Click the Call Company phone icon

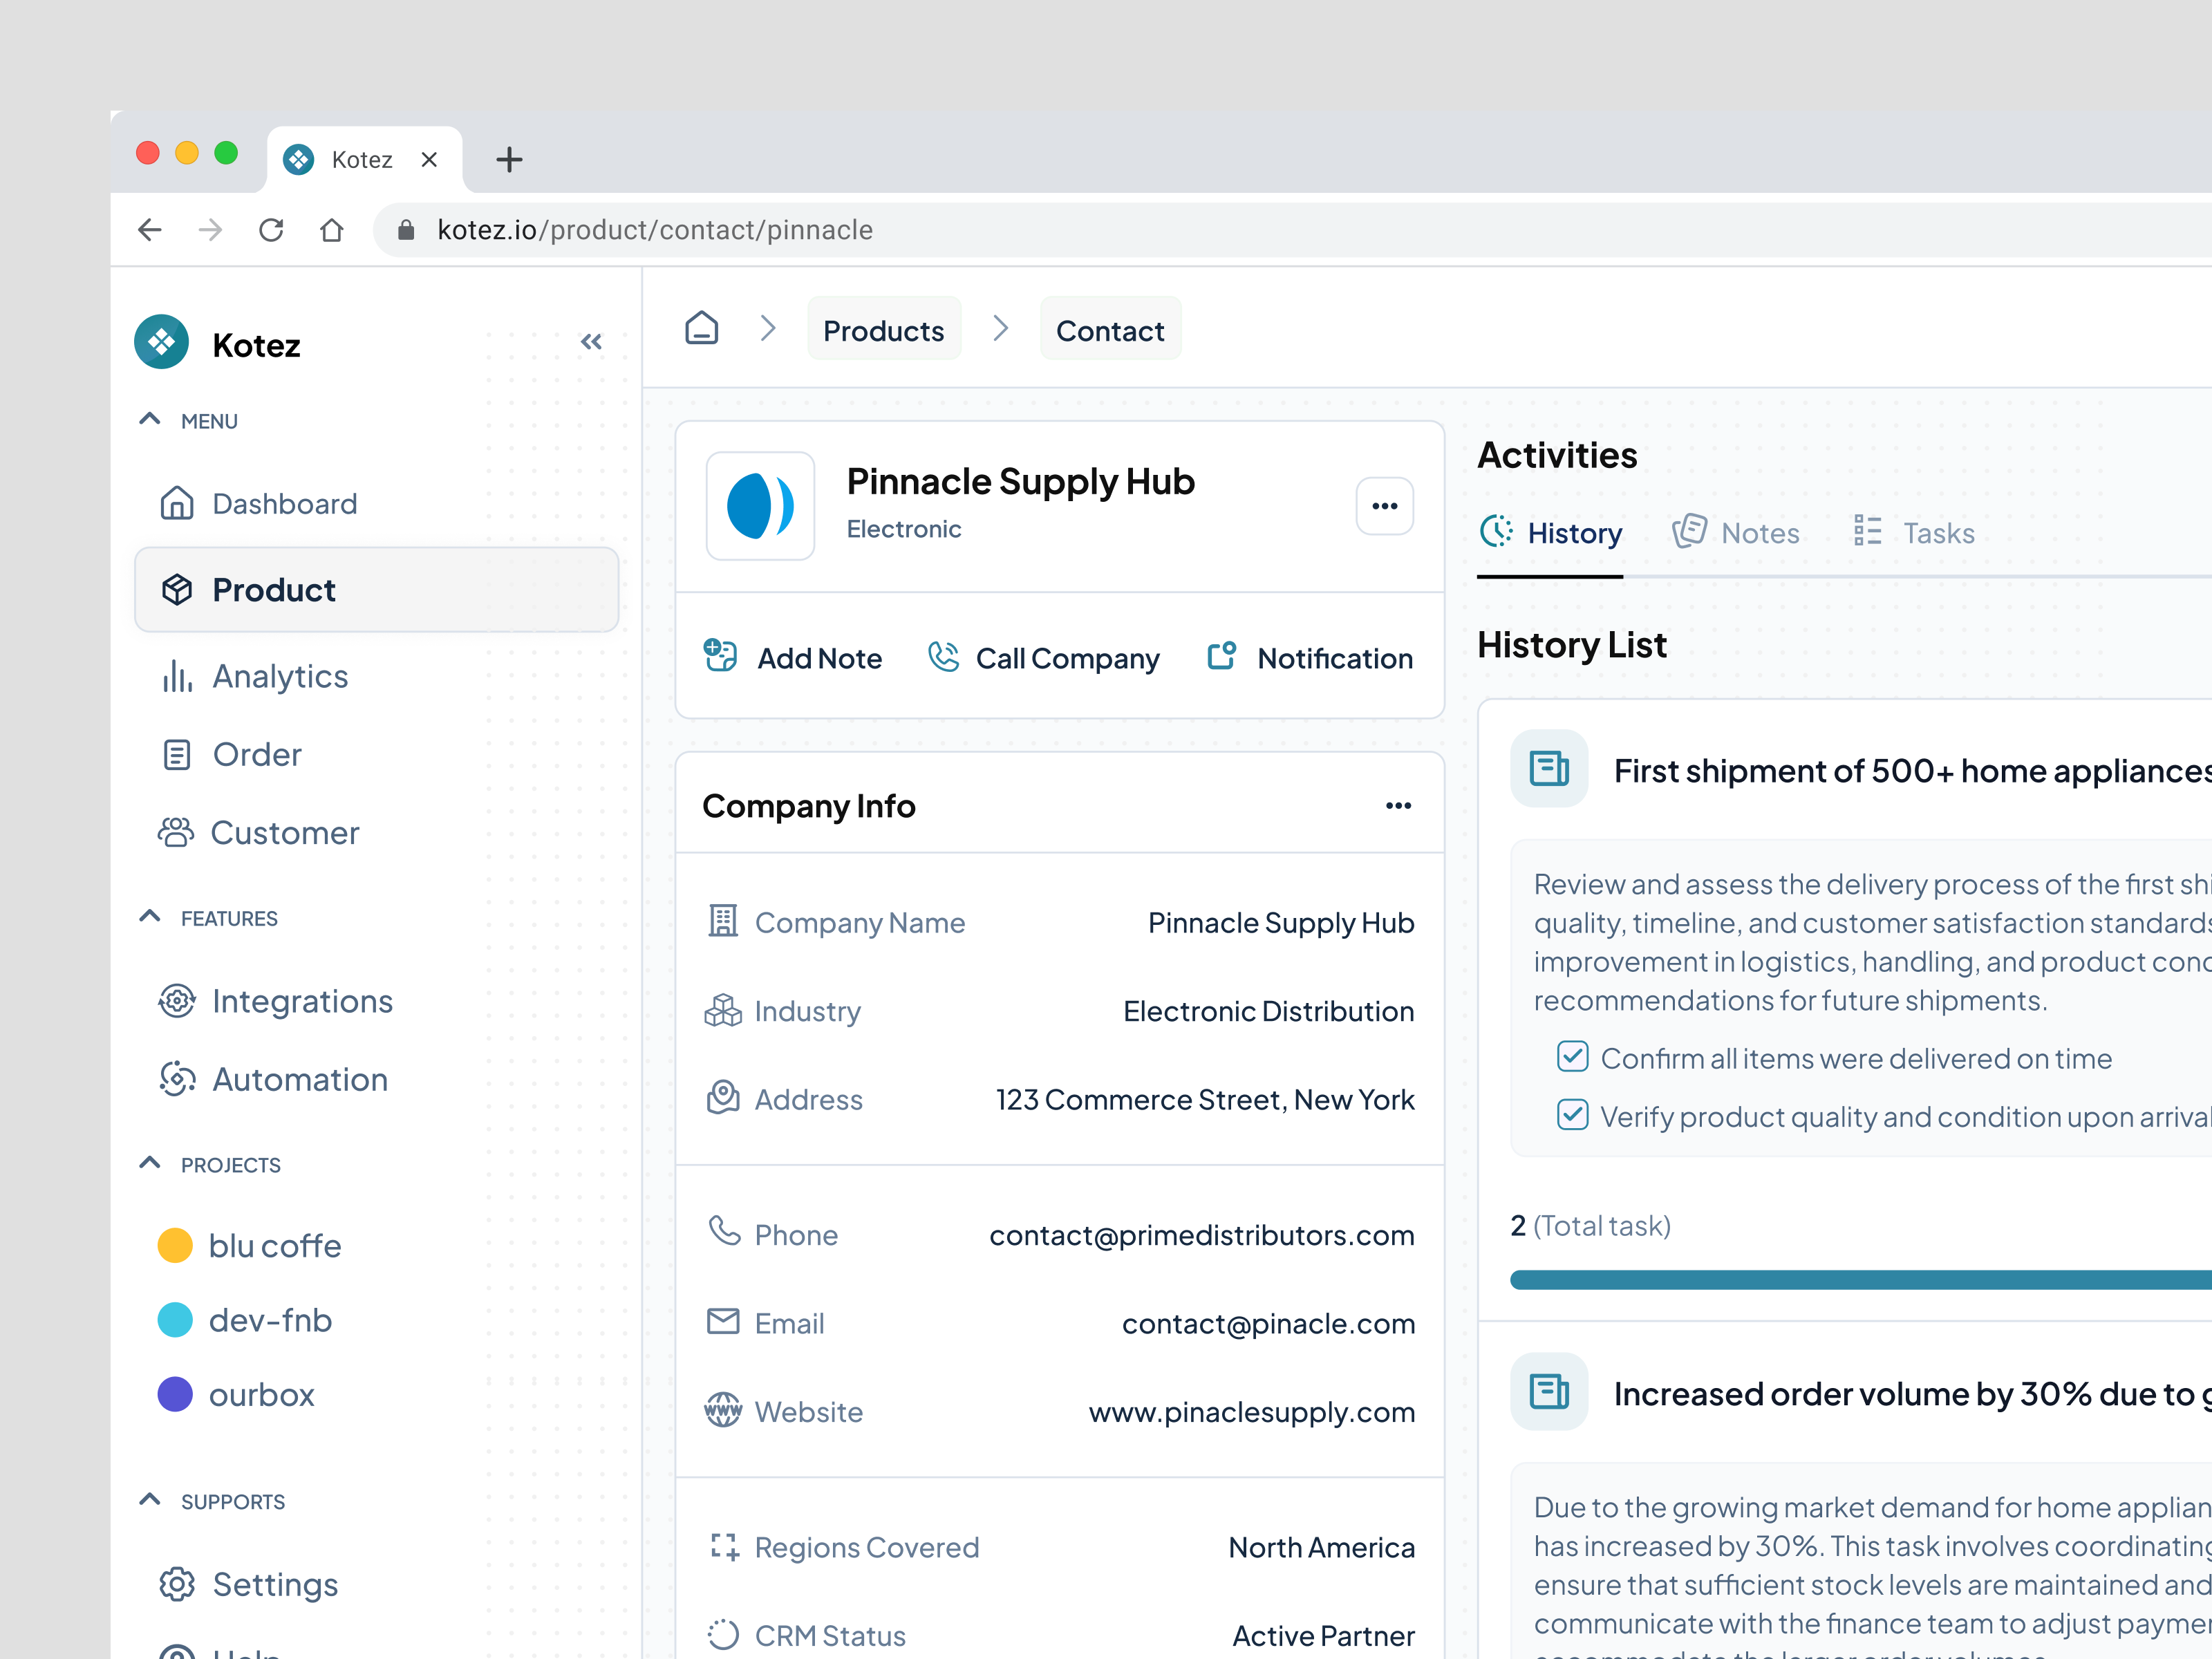(943, 657)
